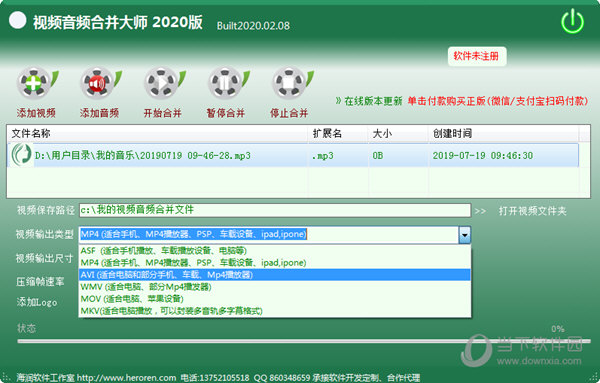
Task: Click the 单击付款购买正版 purchase link
Action: [497, 101]
